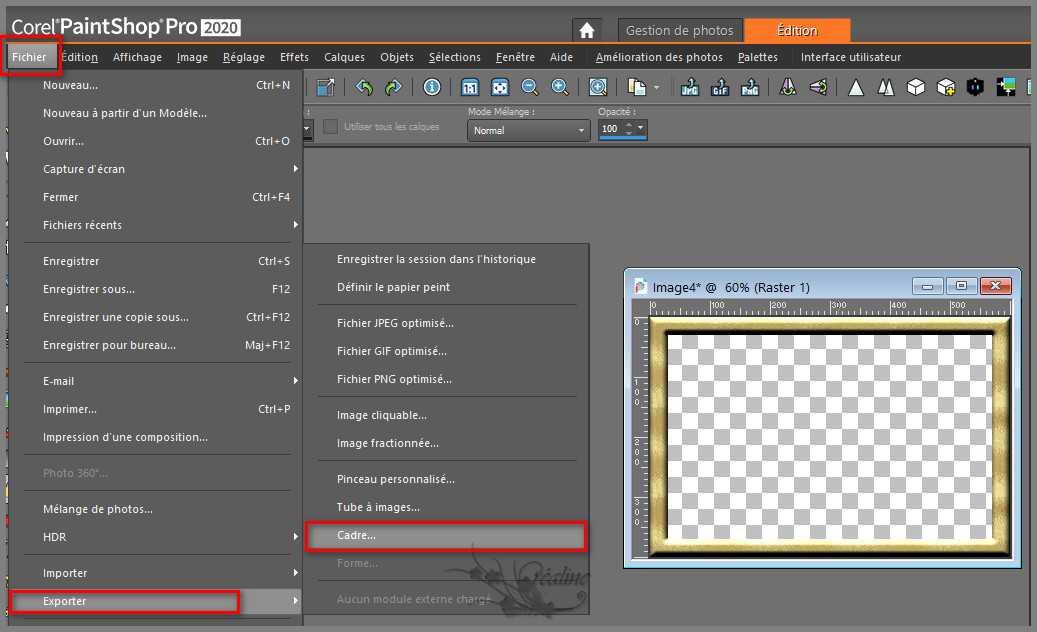Viewport: 1037px width, 632px height.
Task: Open image information icon
Action: pyautogui.click(x=432, y=87)
